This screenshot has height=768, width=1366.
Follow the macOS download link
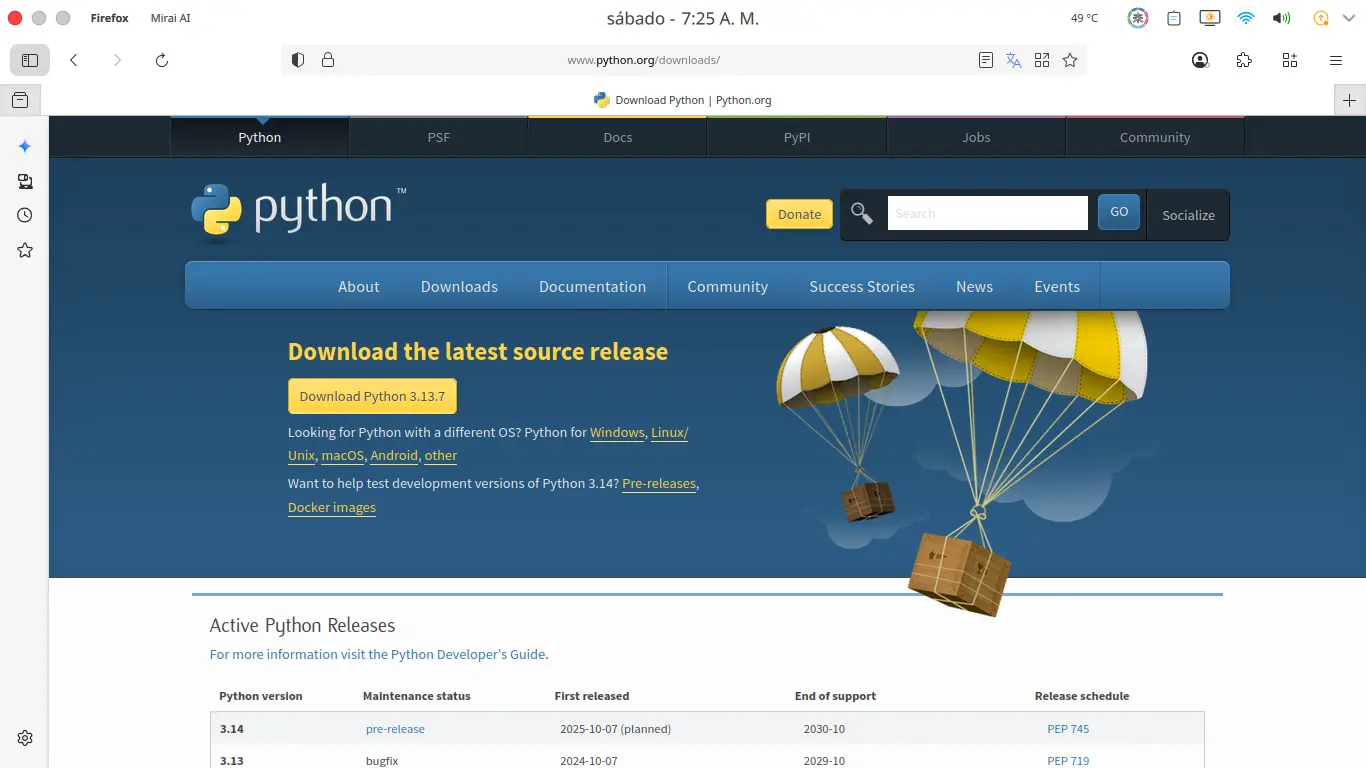click(342, 456)
